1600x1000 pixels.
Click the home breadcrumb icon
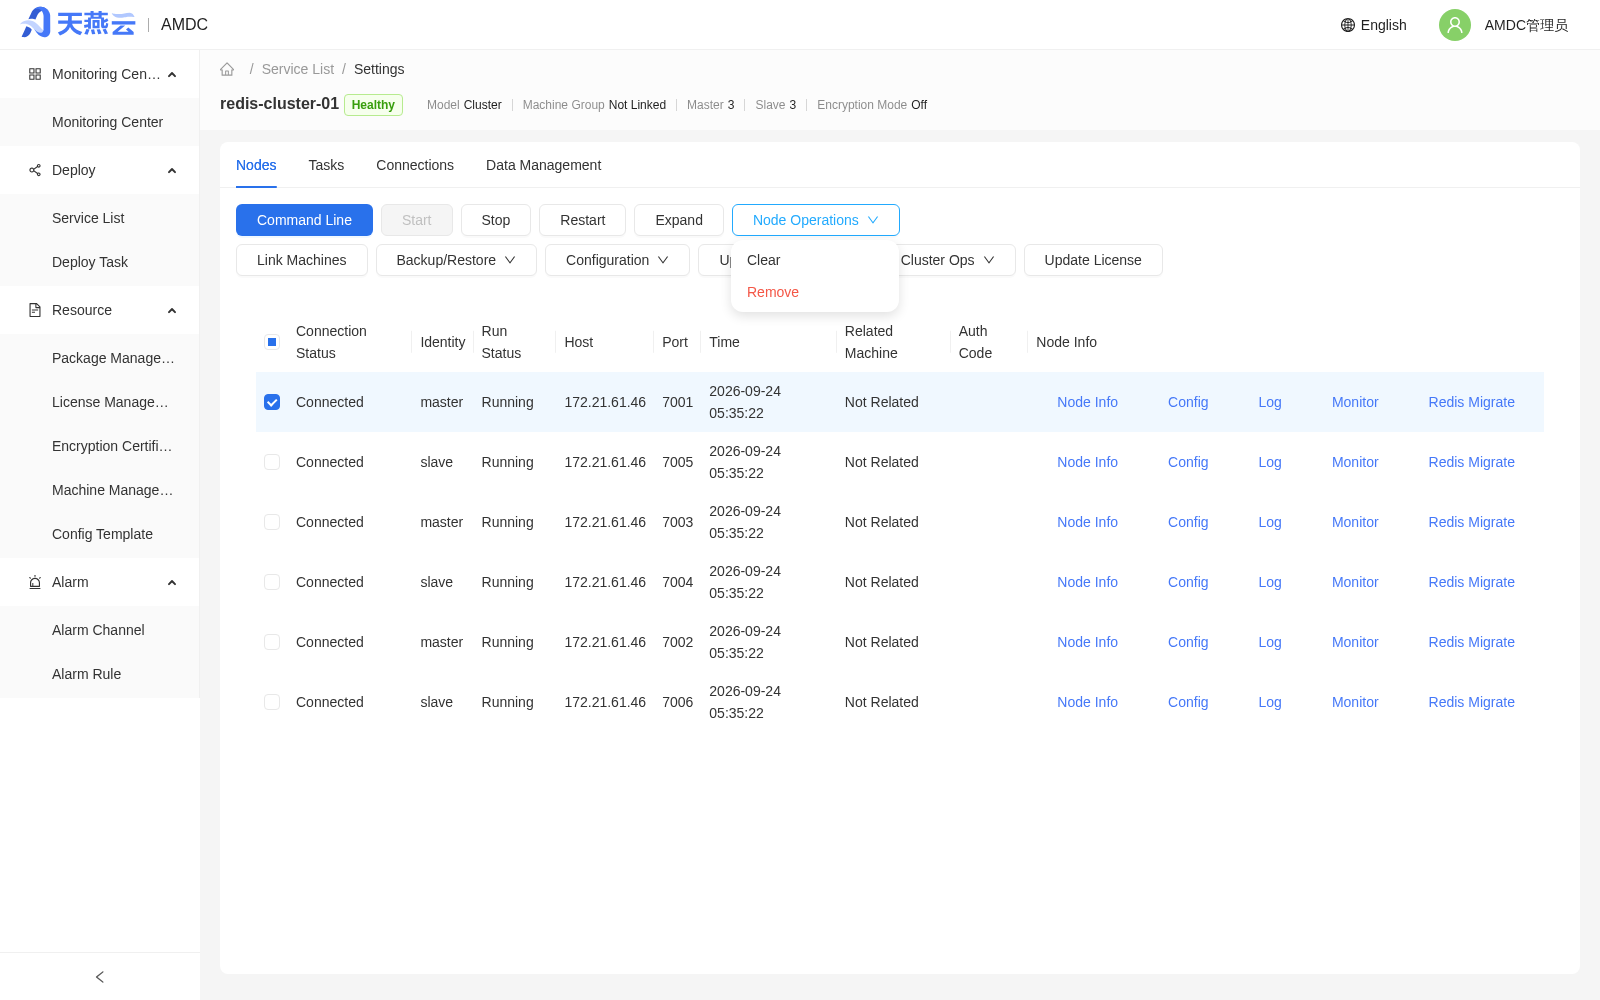(227, 69)
